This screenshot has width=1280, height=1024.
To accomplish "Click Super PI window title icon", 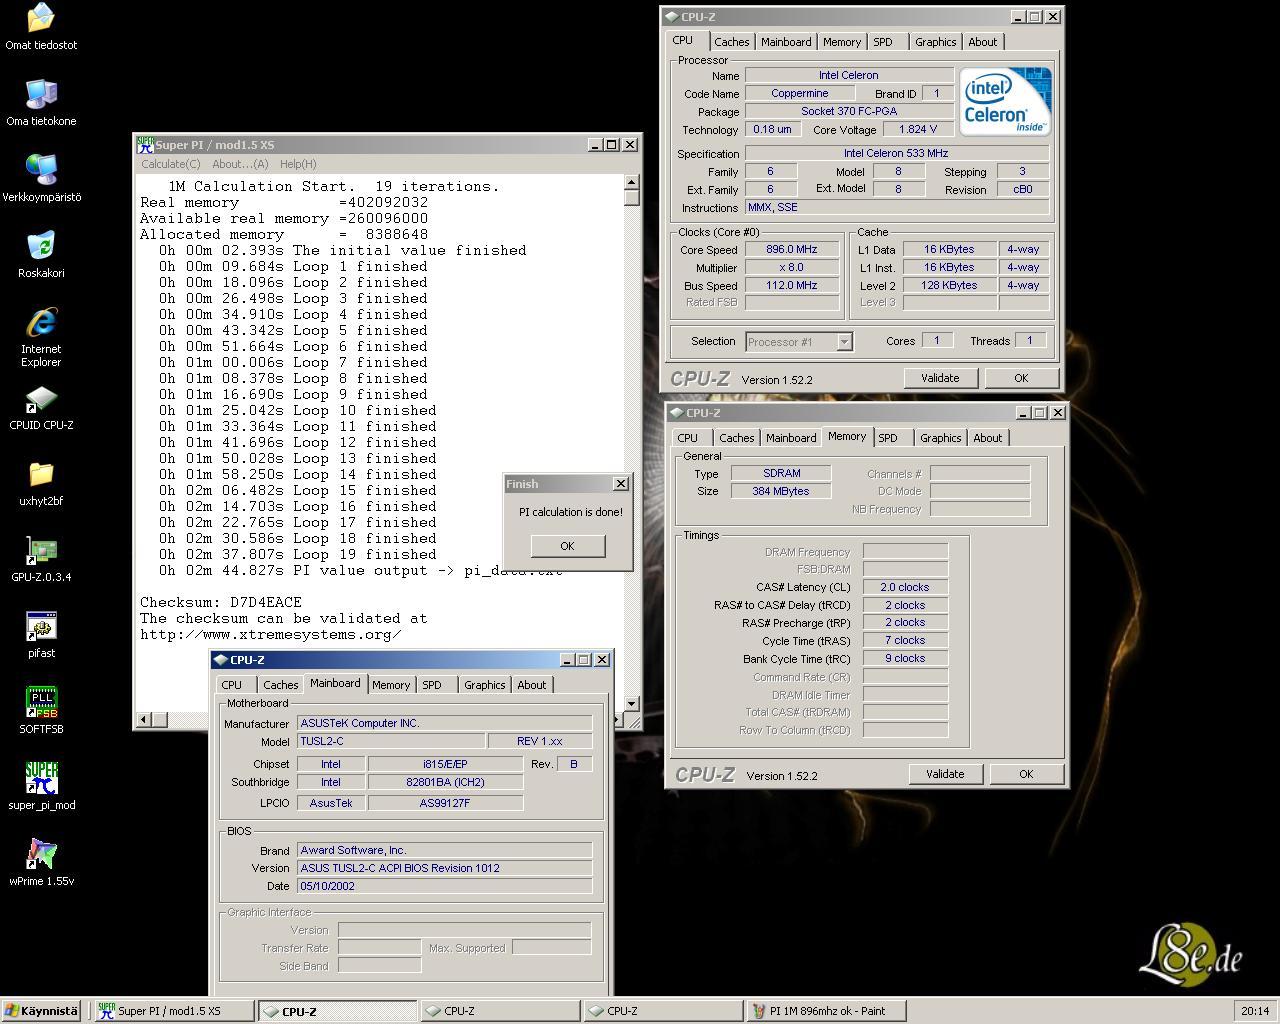I will click(x=146, y=144).
